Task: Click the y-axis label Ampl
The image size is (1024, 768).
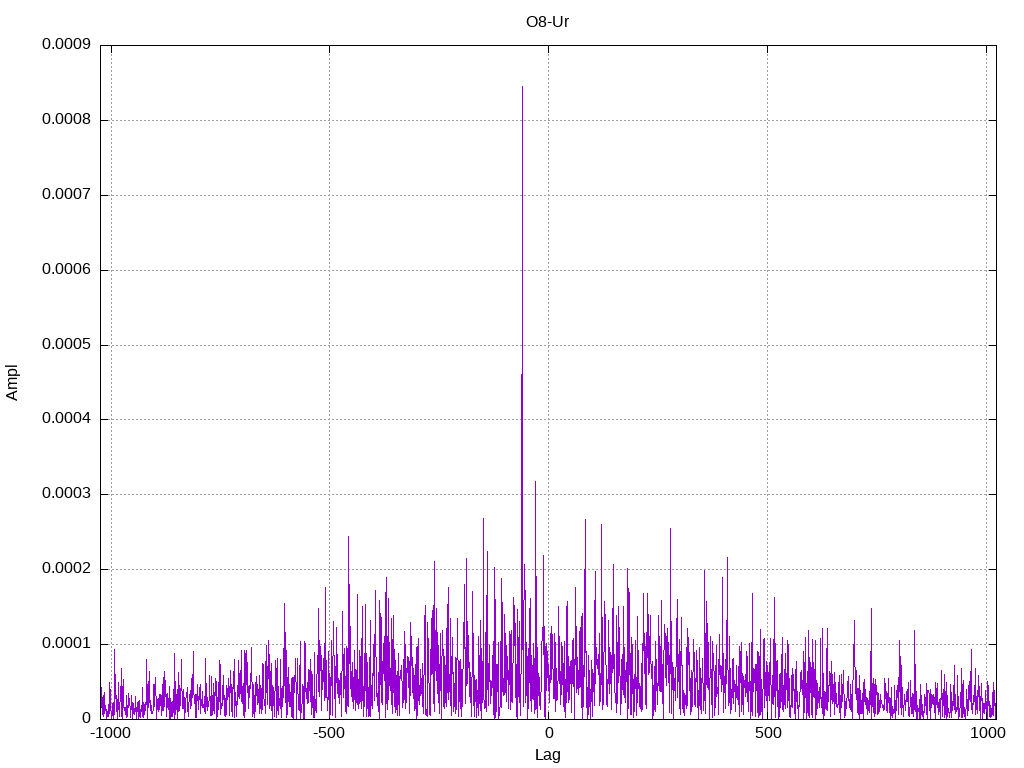Action: pyautogui.click(x=12, y=382)
